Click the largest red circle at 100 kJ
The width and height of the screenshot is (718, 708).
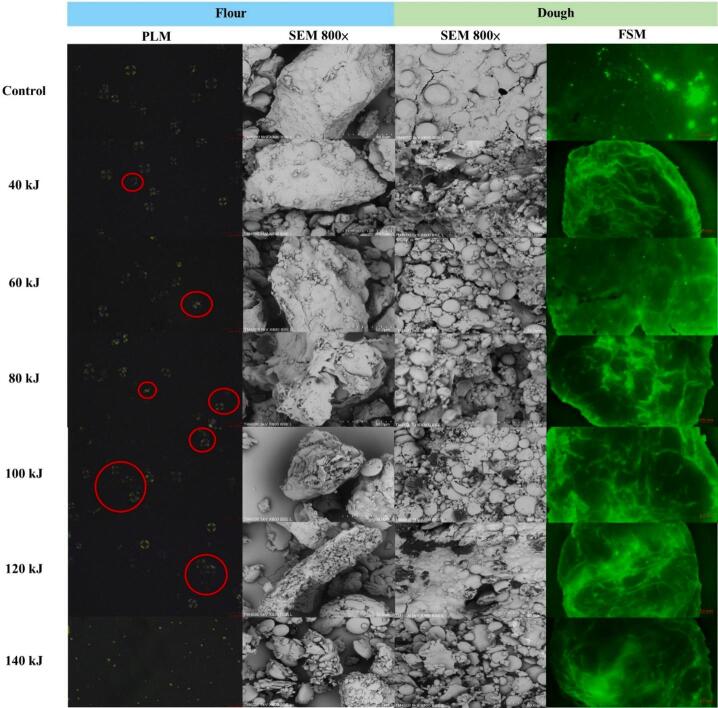(x=120, y=487)
